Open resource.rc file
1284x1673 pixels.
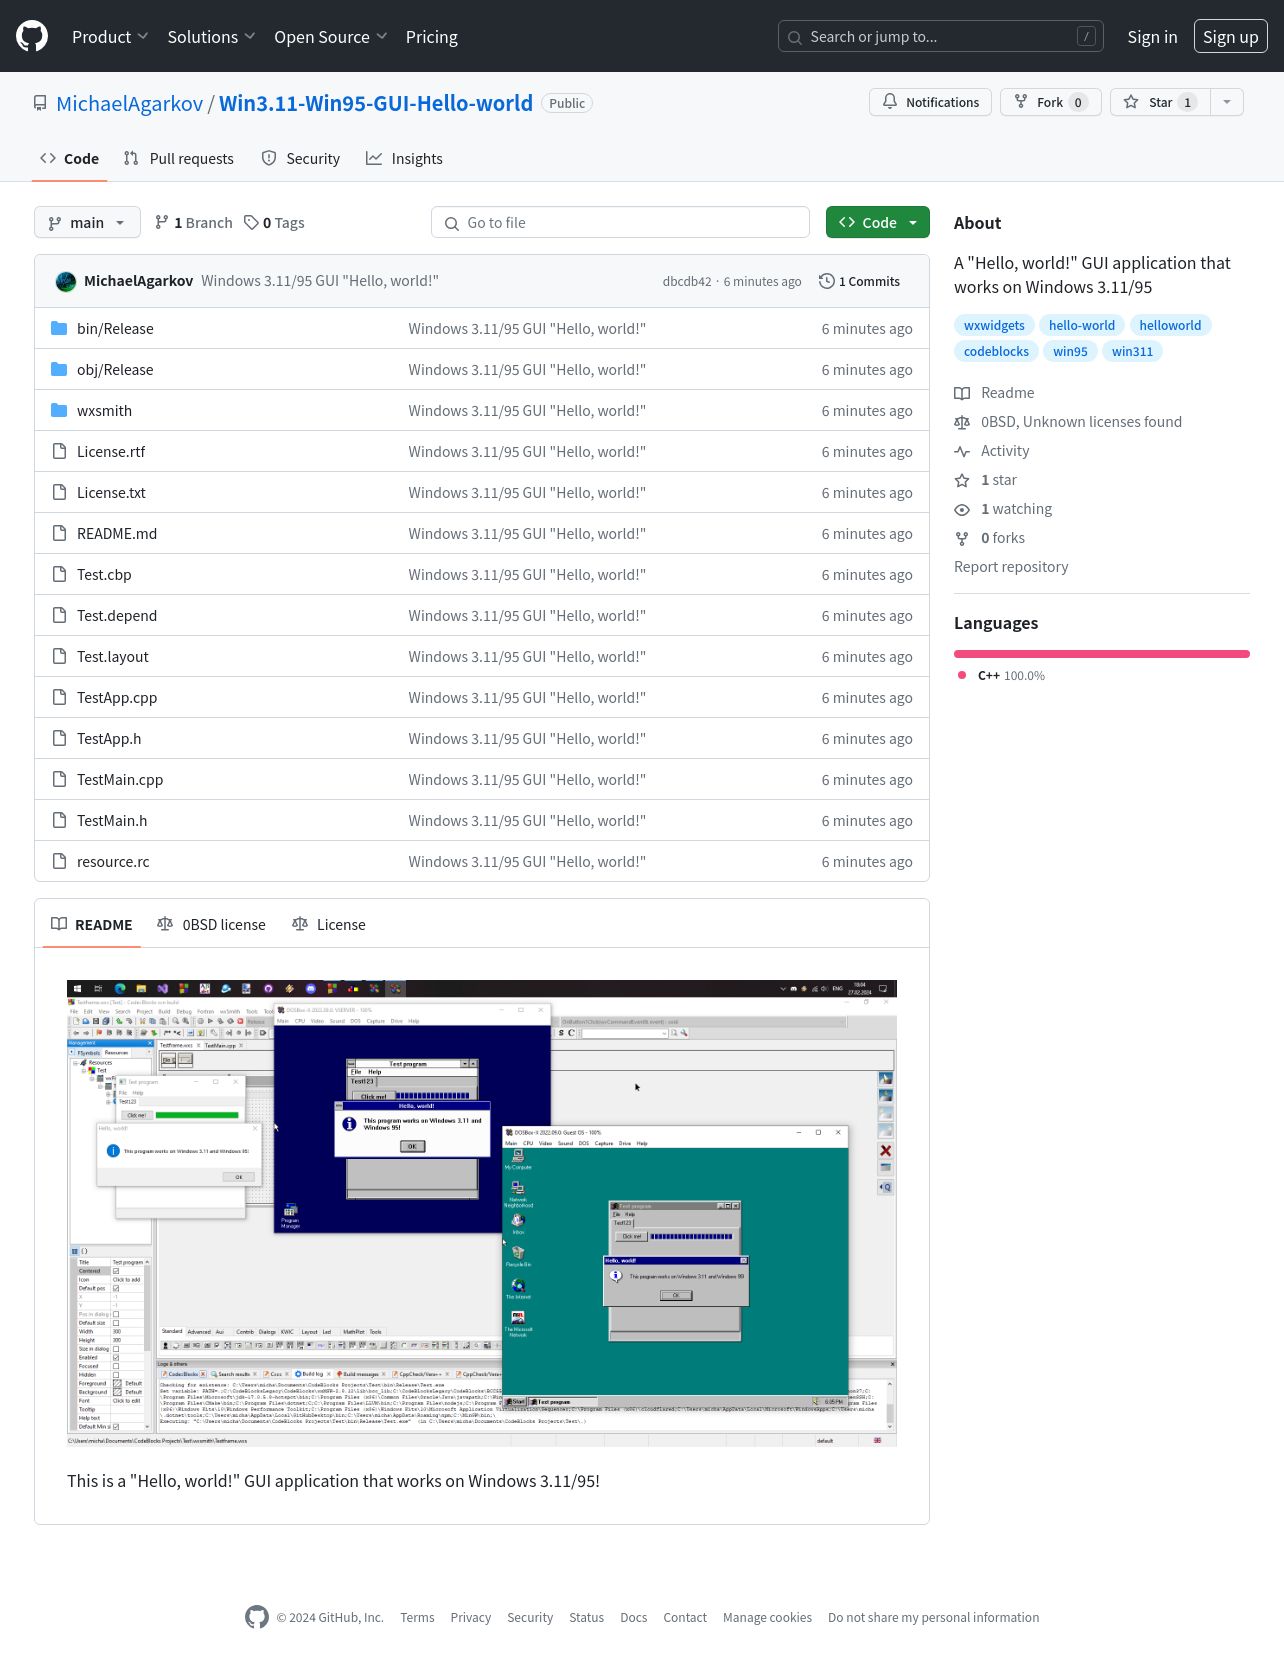coord(113,861)
